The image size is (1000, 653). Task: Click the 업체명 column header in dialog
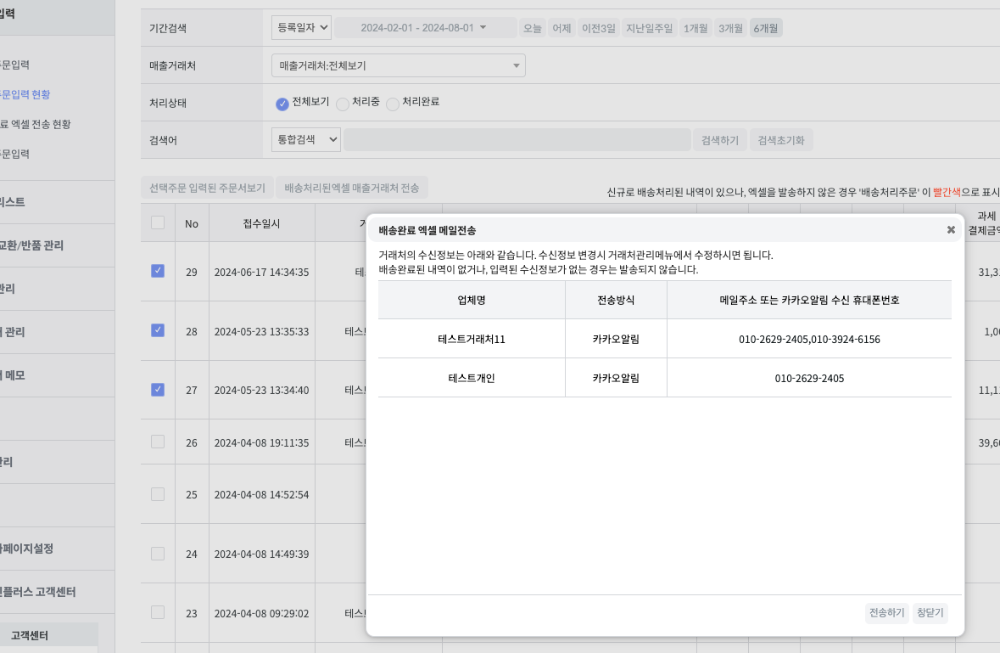click(x=471, y=300)
